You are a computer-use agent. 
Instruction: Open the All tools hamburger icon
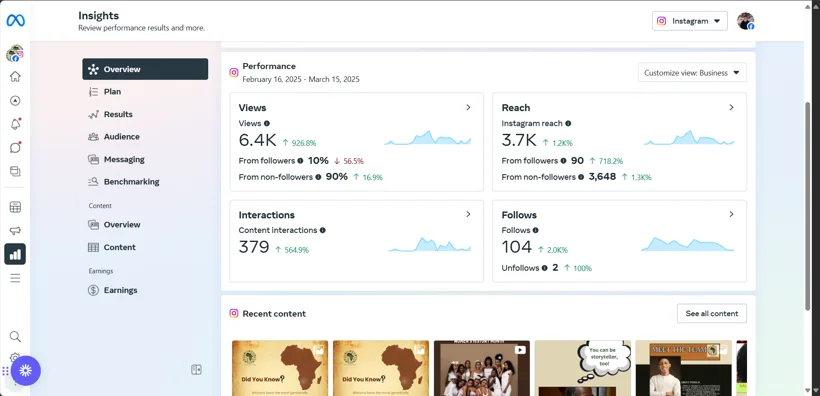(x=15, y=278)
